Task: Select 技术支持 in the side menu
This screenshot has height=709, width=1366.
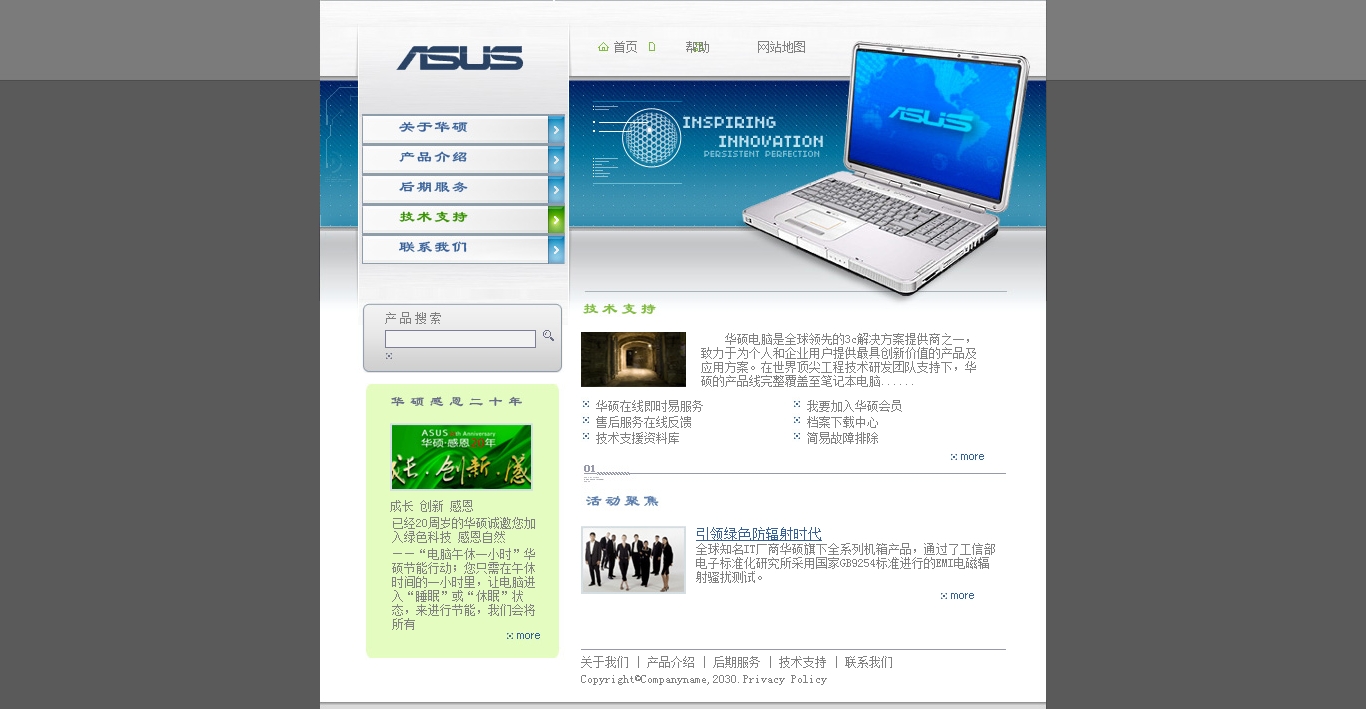Action: 463,219
